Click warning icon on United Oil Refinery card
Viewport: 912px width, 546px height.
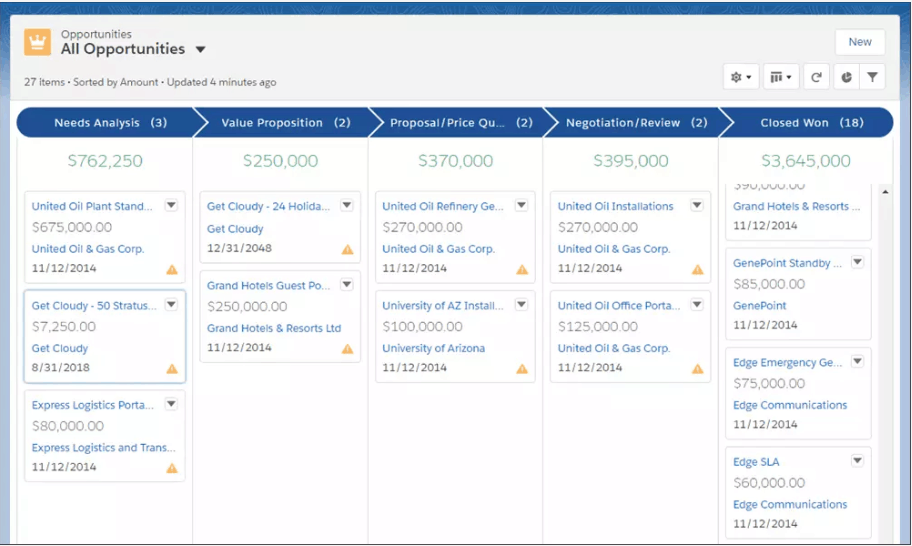click(522, 269)
